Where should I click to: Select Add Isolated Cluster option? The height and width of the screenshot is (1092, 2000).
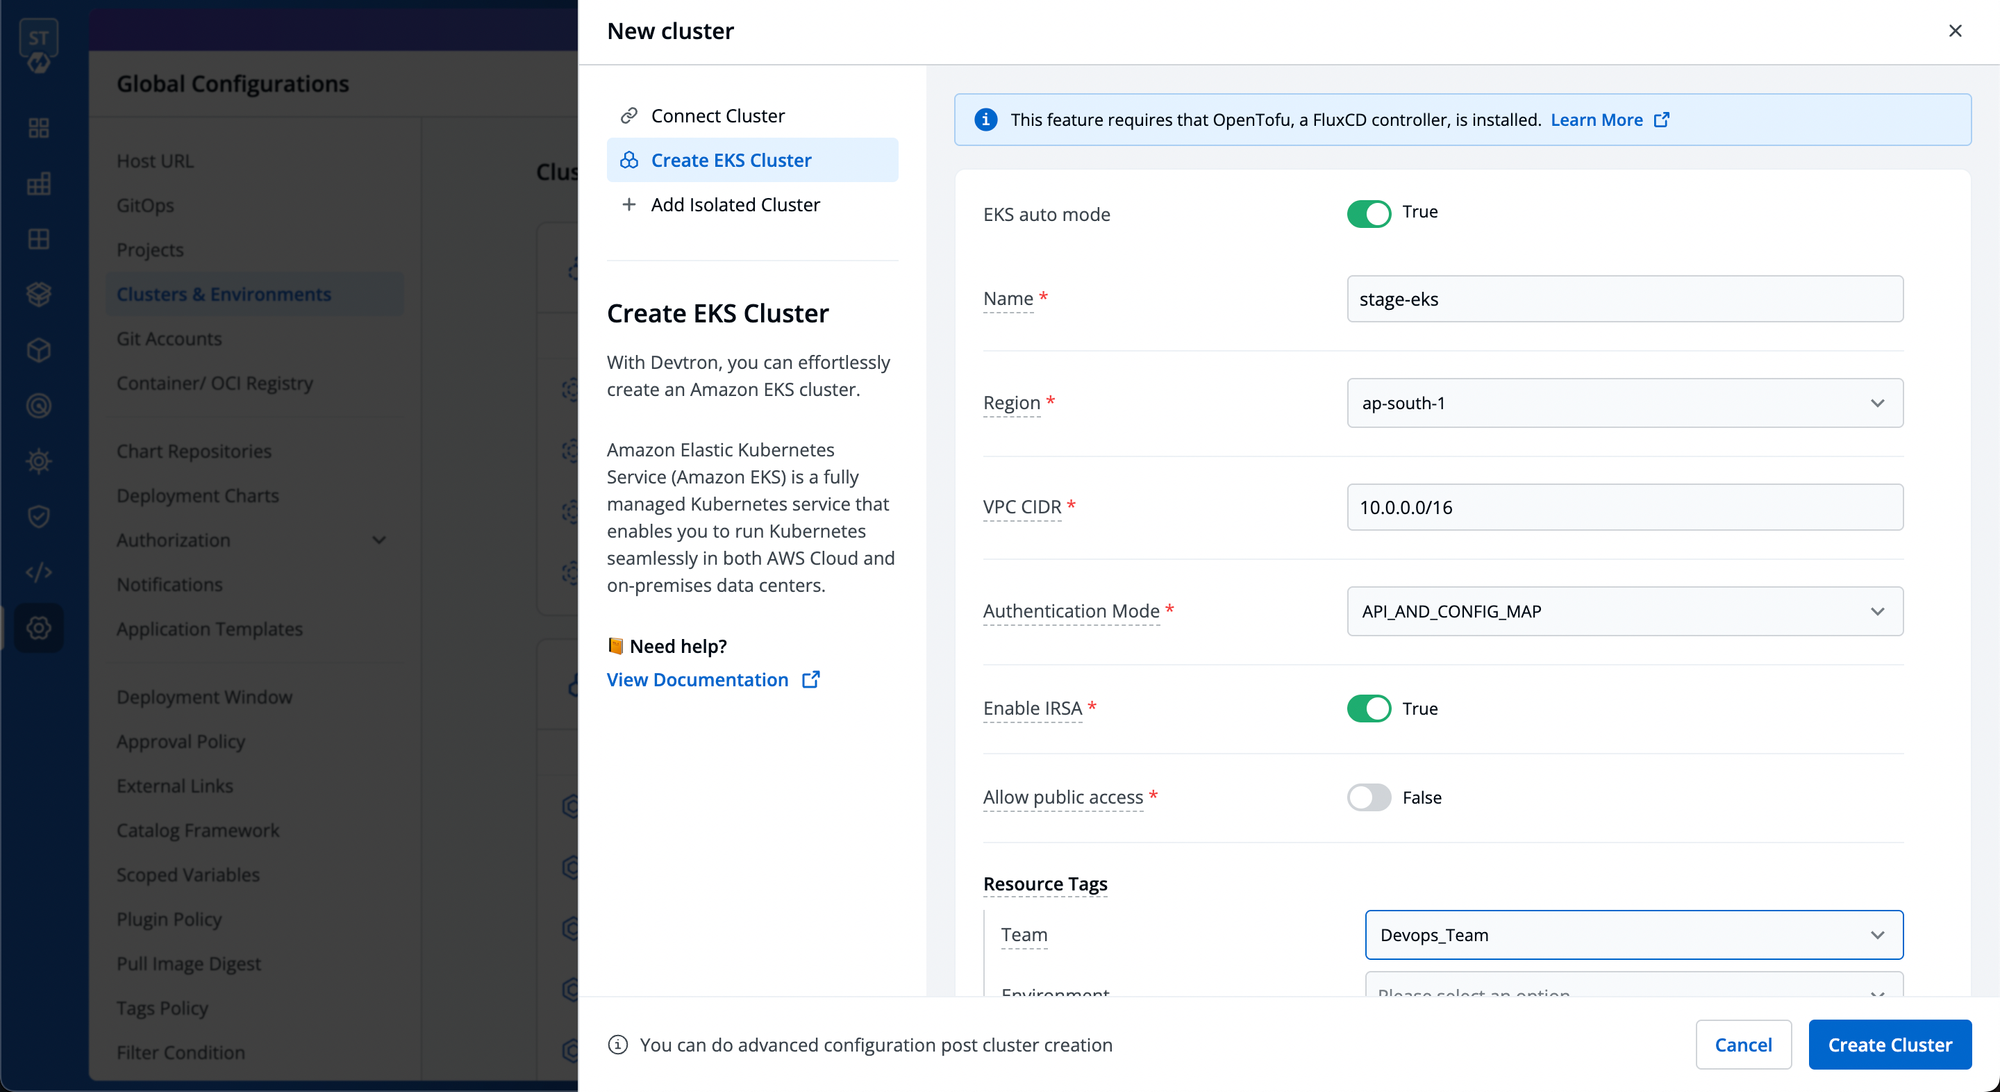(752, 205)
